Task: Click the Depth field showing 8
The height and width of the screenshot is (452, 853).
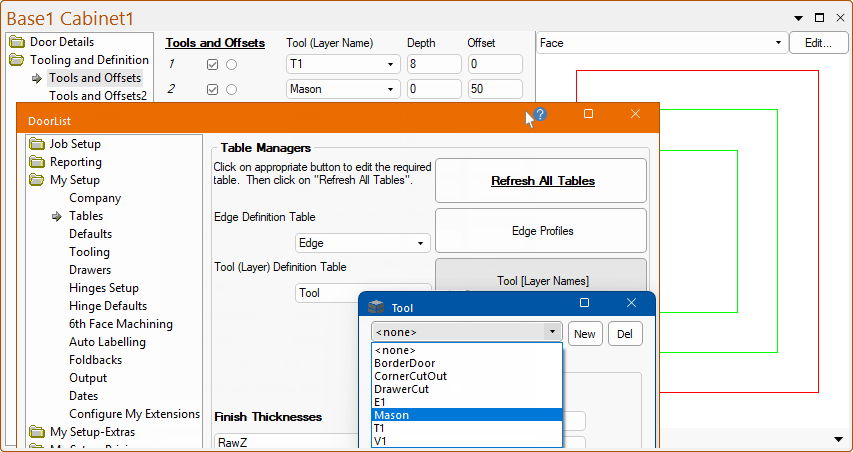Action: point(434,64)
